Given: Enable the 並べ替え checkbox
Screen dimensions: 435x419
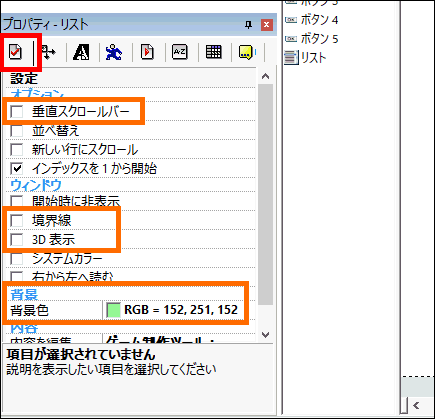Looking at the screenshot, I should pyautogui.click(x=17, y=131).
